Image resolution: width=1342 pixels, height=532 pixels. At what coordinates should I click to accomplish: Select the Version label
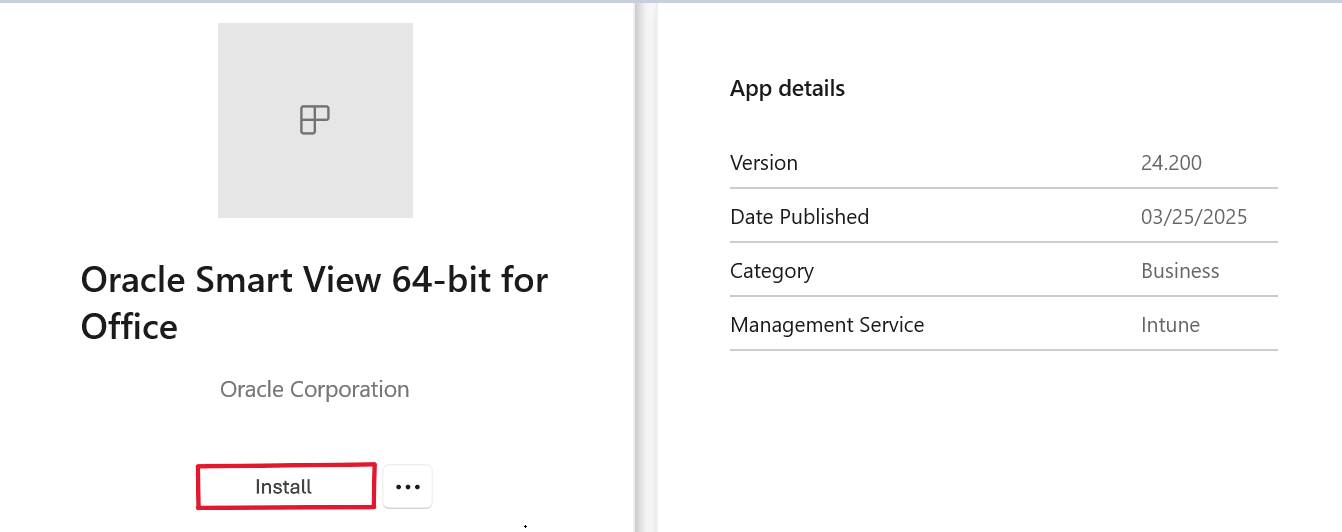(764, 162)
